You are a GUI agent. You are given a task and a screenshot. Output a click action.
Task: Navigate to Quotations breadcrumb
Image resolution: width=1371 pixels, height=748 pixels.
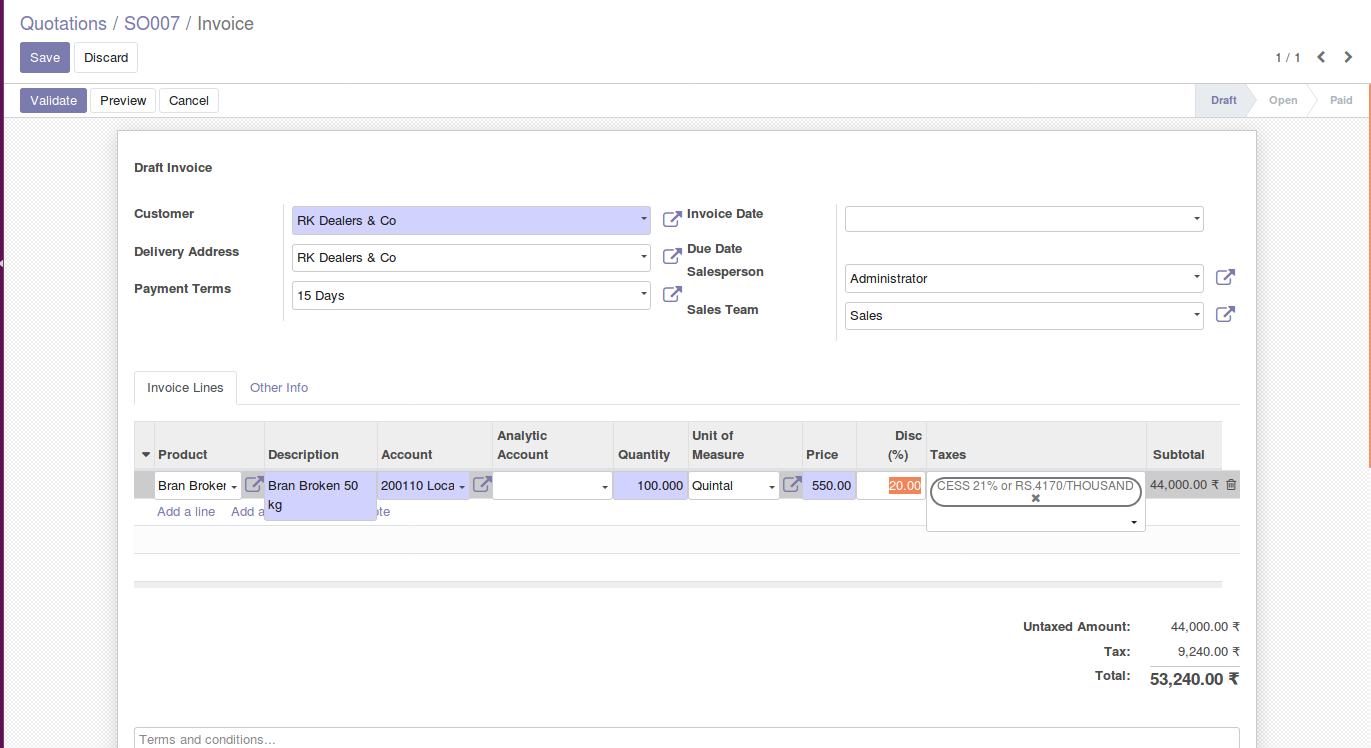click(x=63, y=23)
